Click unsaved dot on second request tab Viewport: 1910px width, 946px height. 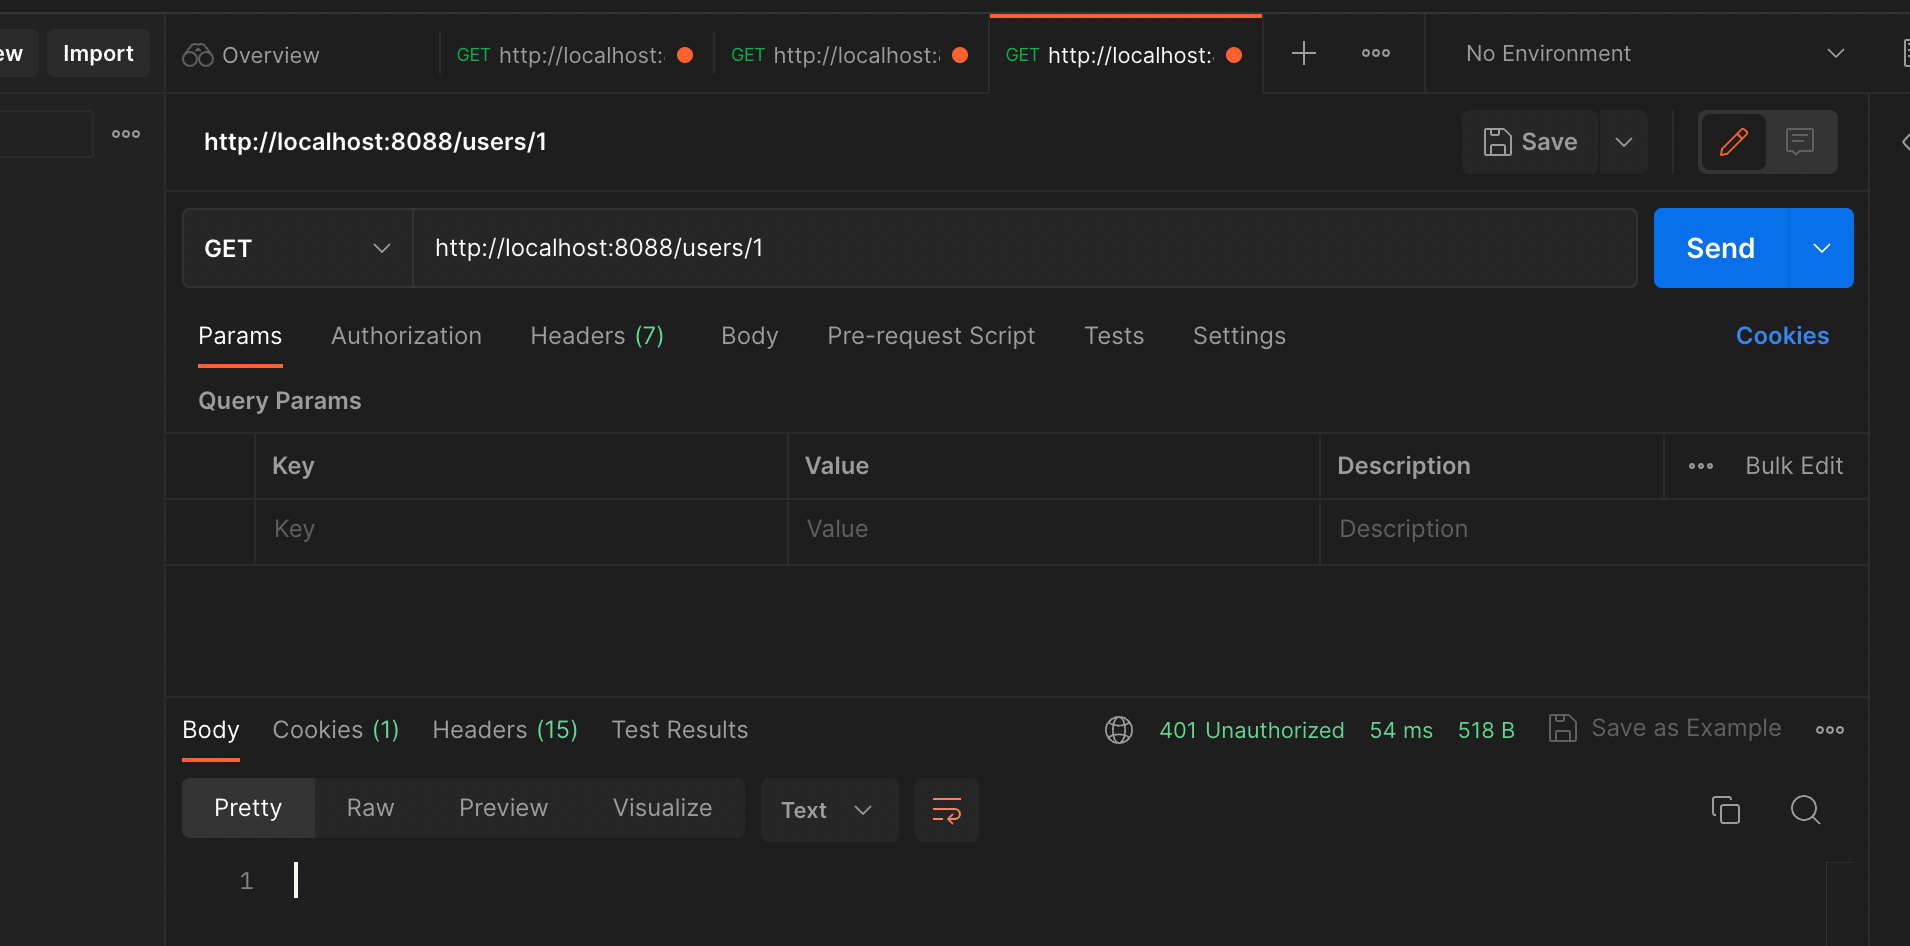pos(960,55)
